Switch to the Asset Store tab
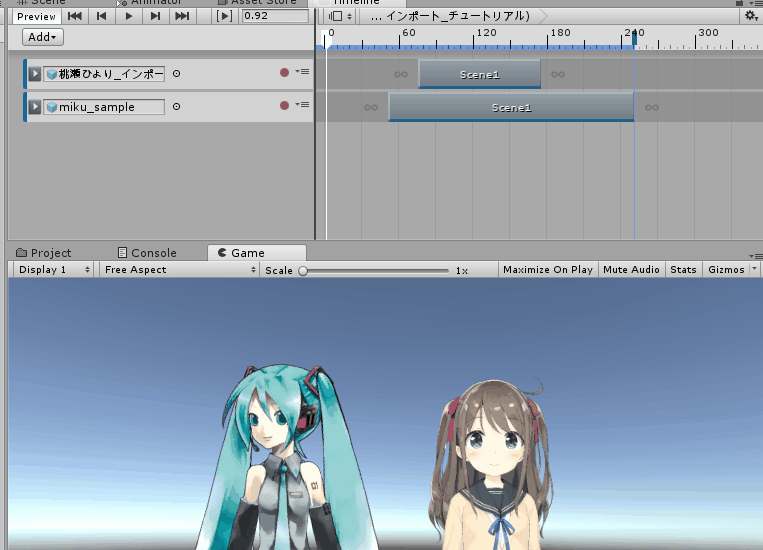Screen dimensions: 763x550 click(x=257, y=2)
